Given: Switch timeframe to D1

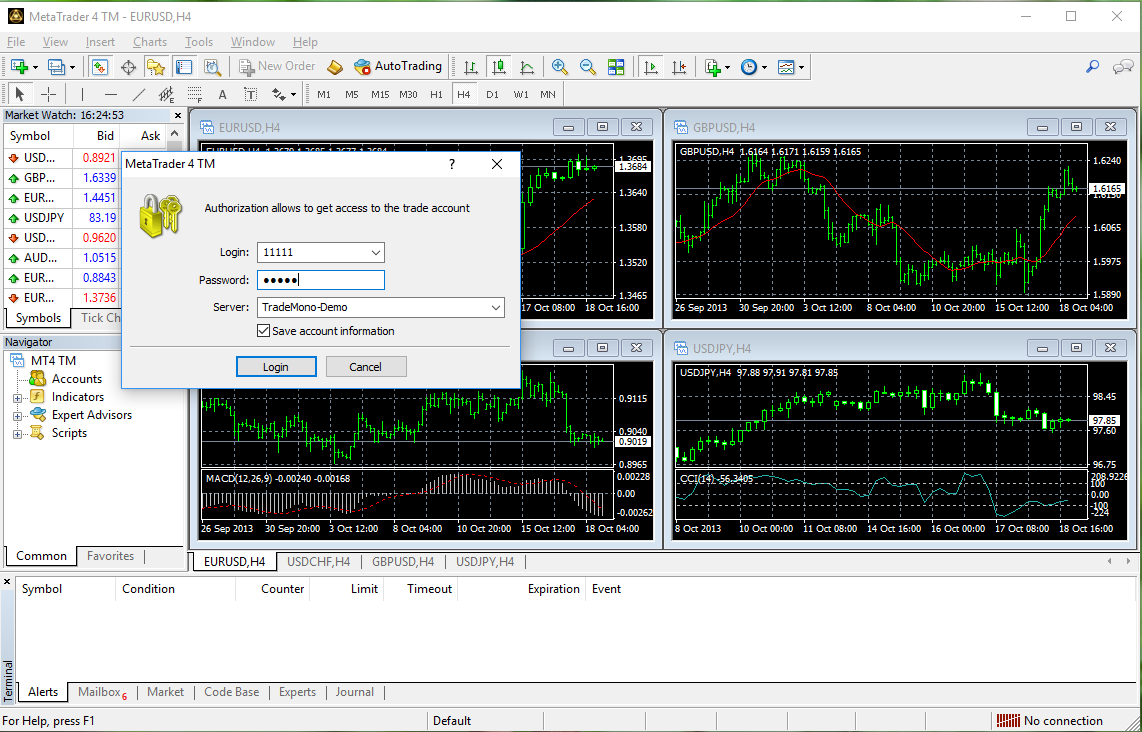Looking at the screenshot, I should click(492, 94).
